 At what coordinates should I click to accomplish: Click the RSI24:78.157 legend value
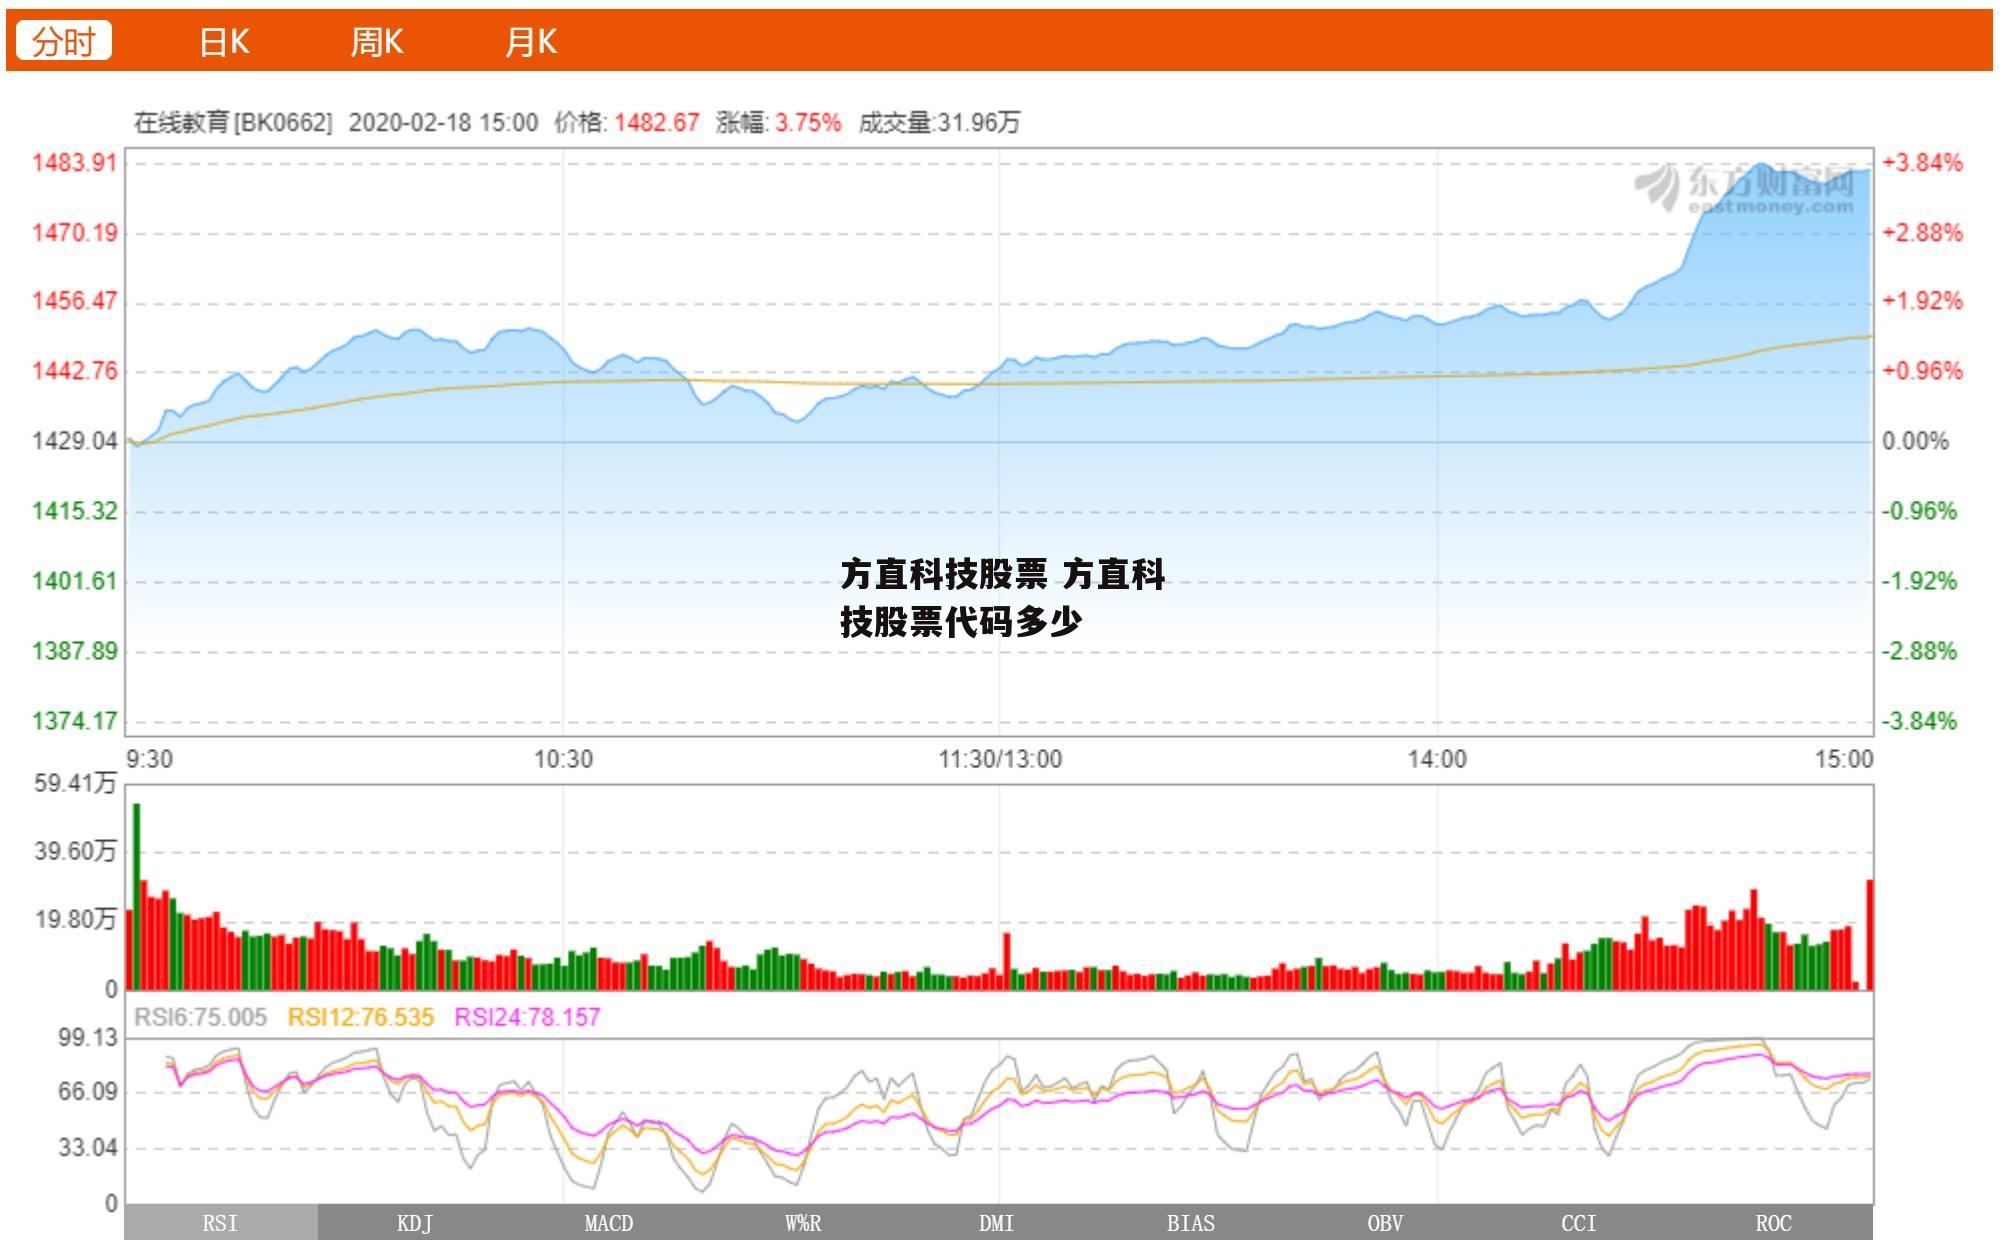point(527,1018)
